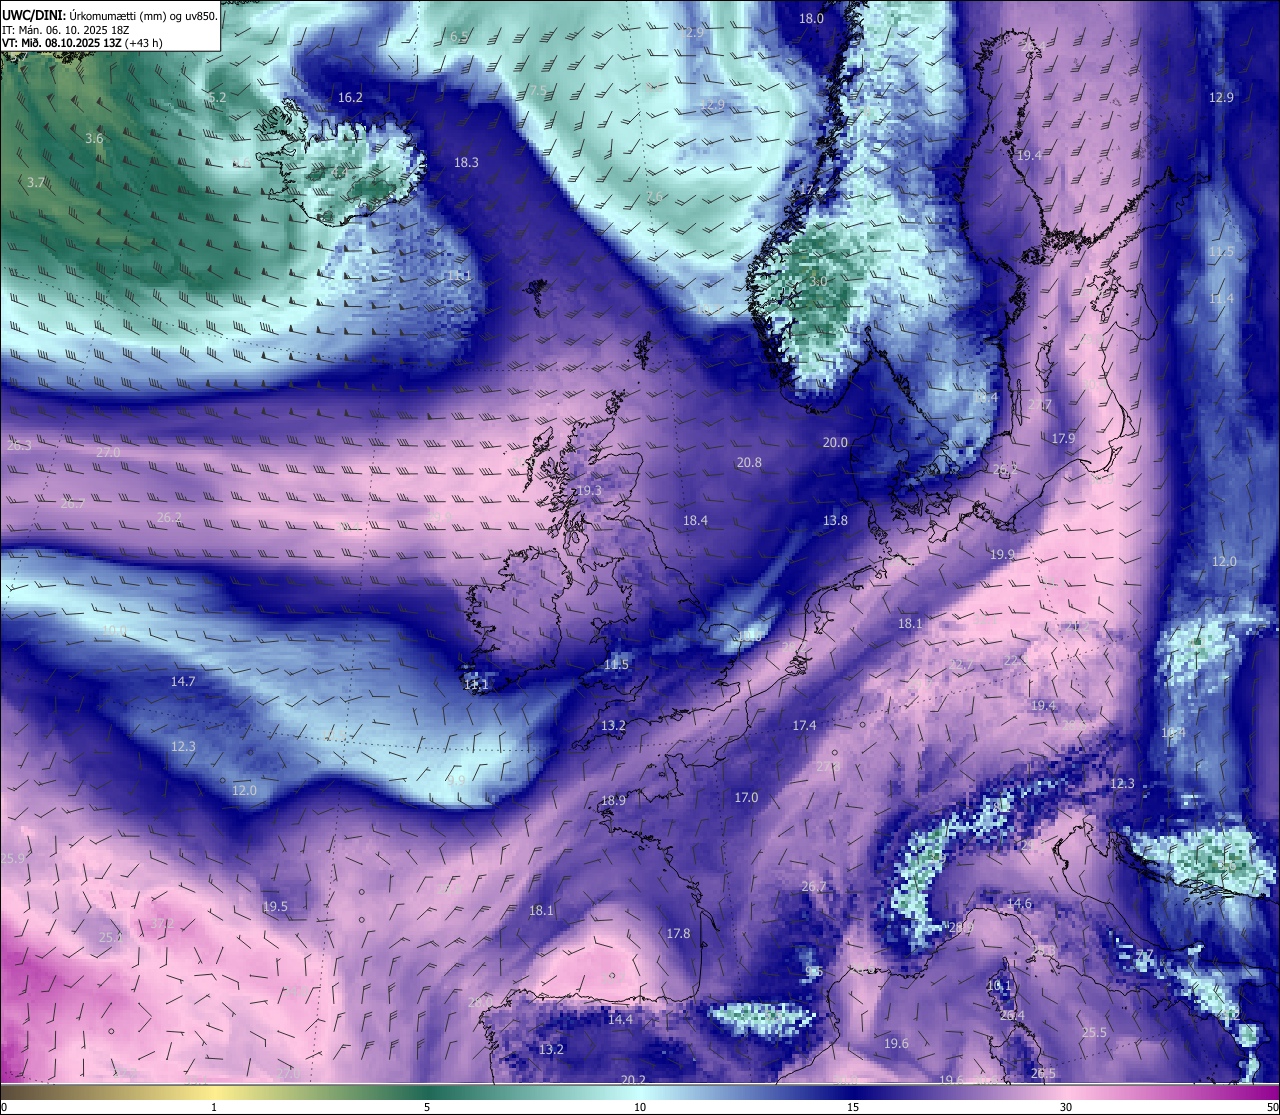The height and width of the screenshot is (1115, 1280).
Task: Click the 19.5 value in the southwest Atlantic
Action: [275, 906]
